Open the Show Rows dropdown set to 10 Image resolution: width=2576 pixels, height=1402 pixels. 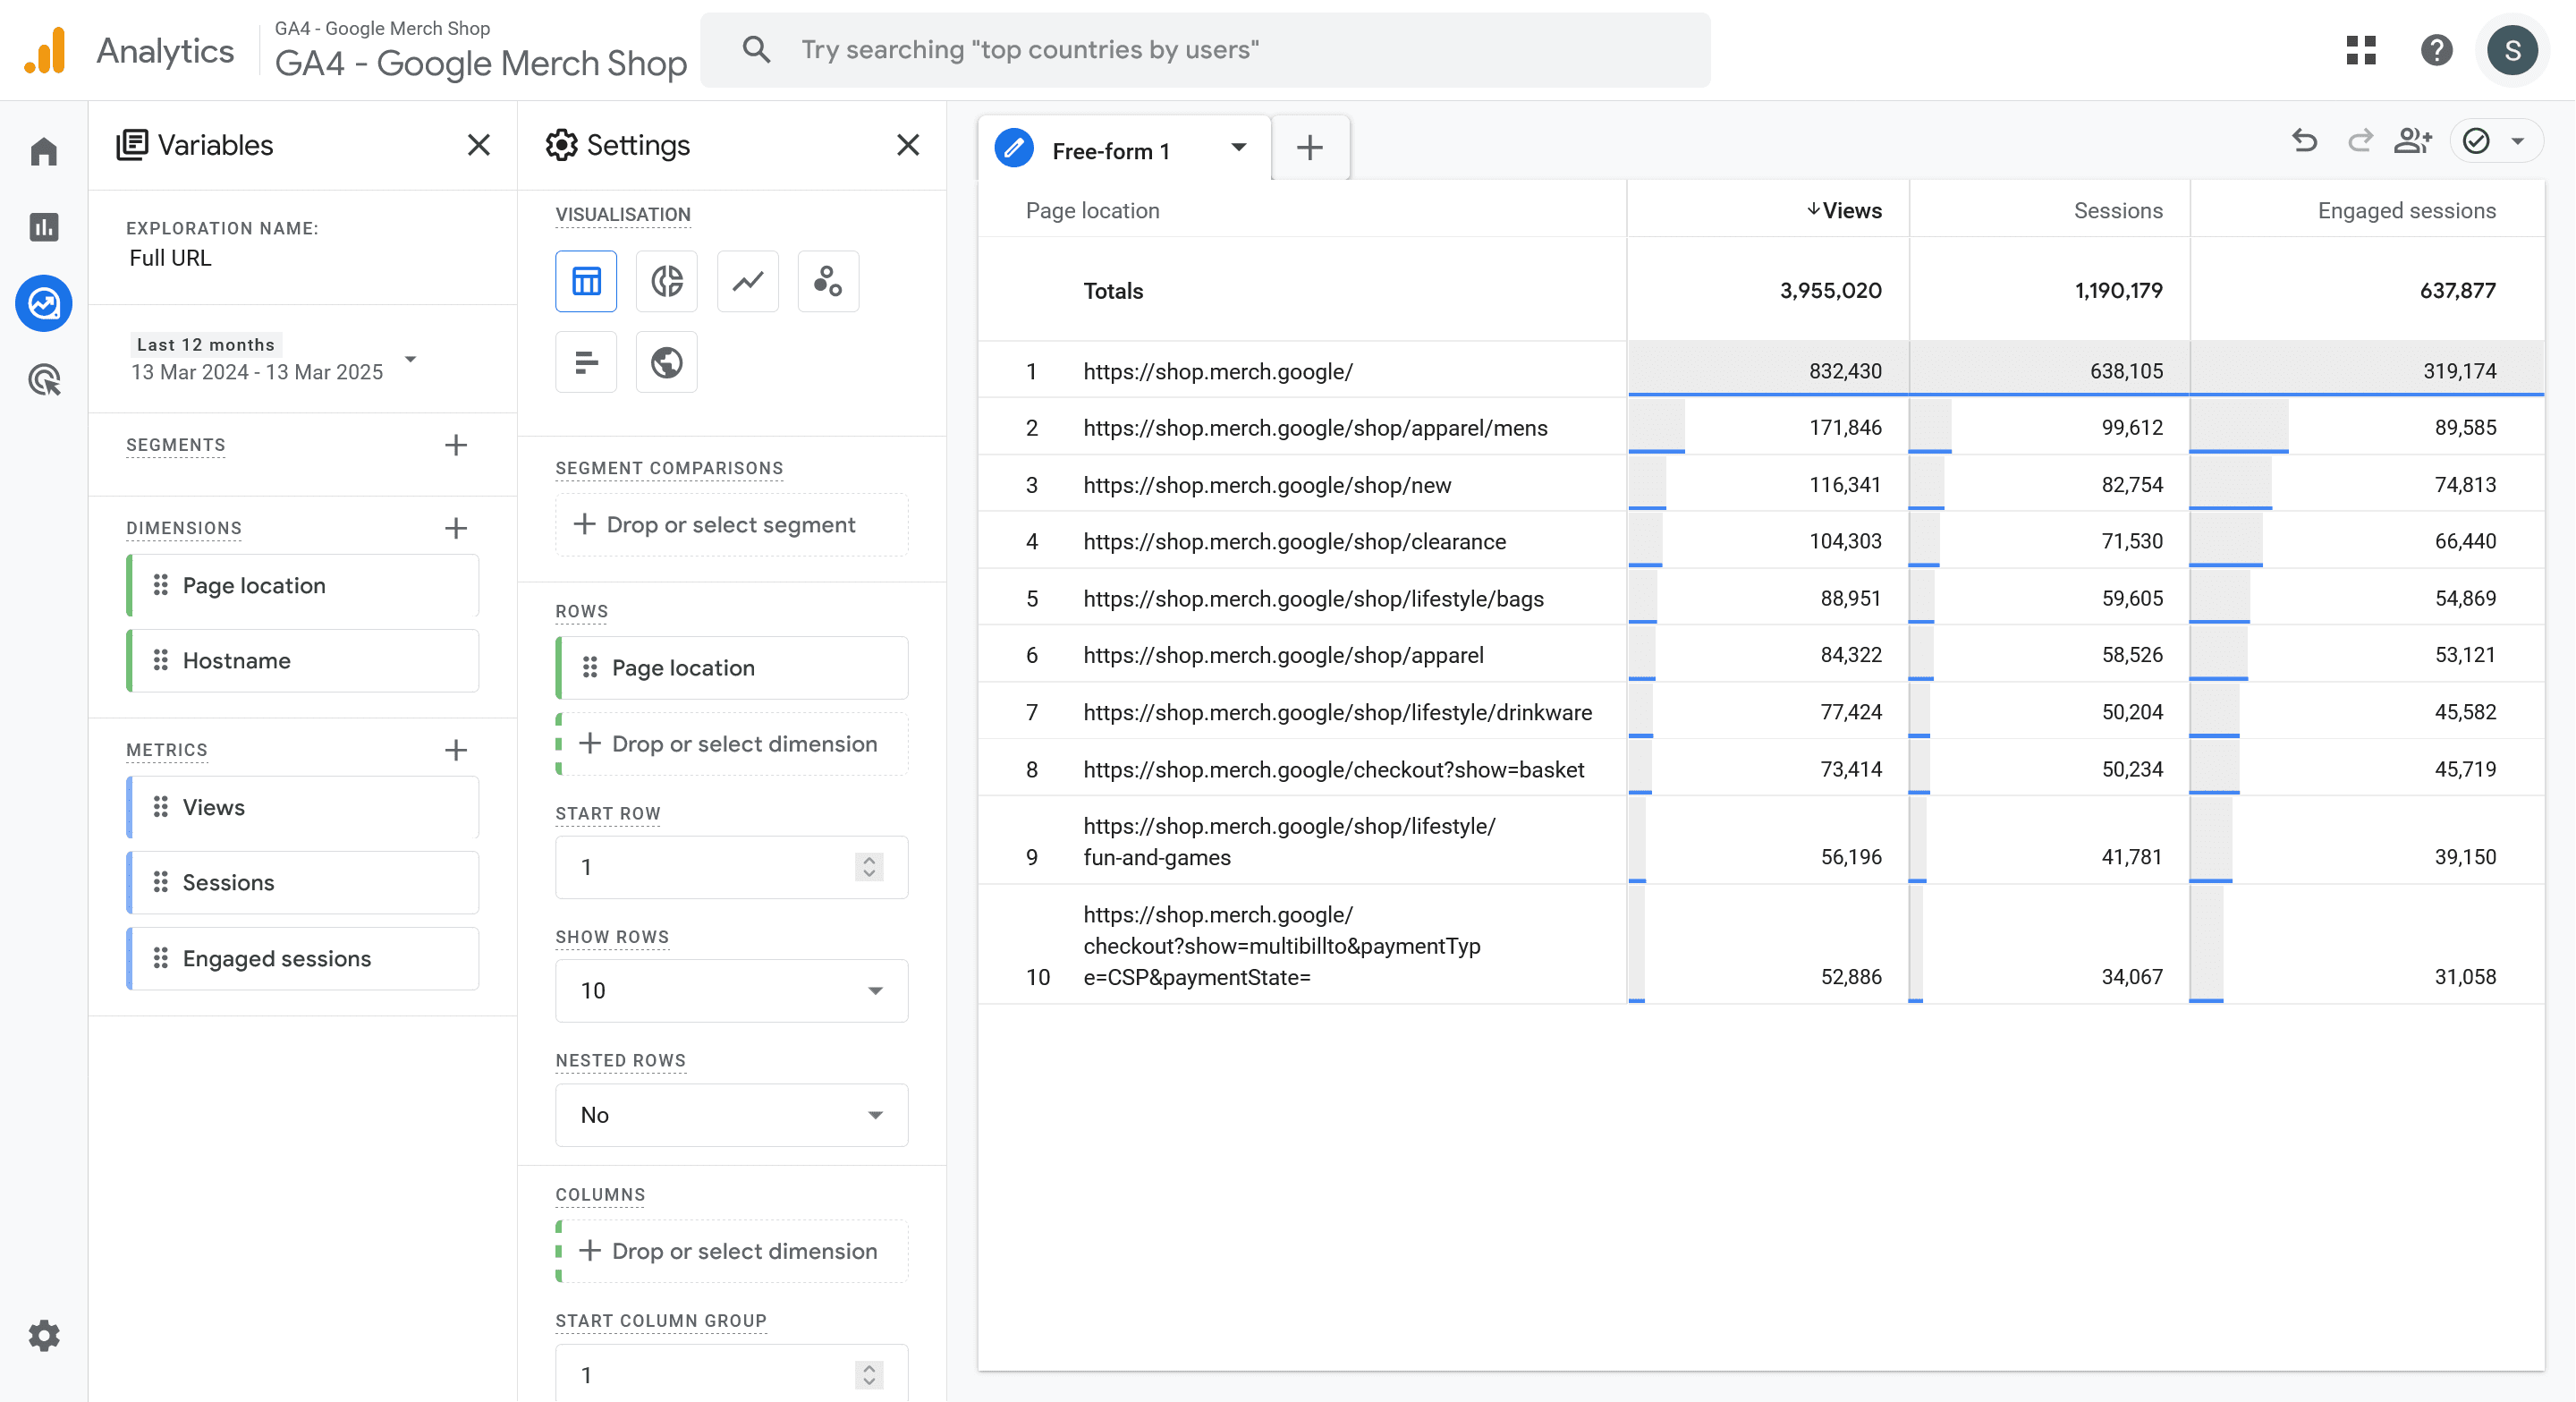tap(732, 991)
